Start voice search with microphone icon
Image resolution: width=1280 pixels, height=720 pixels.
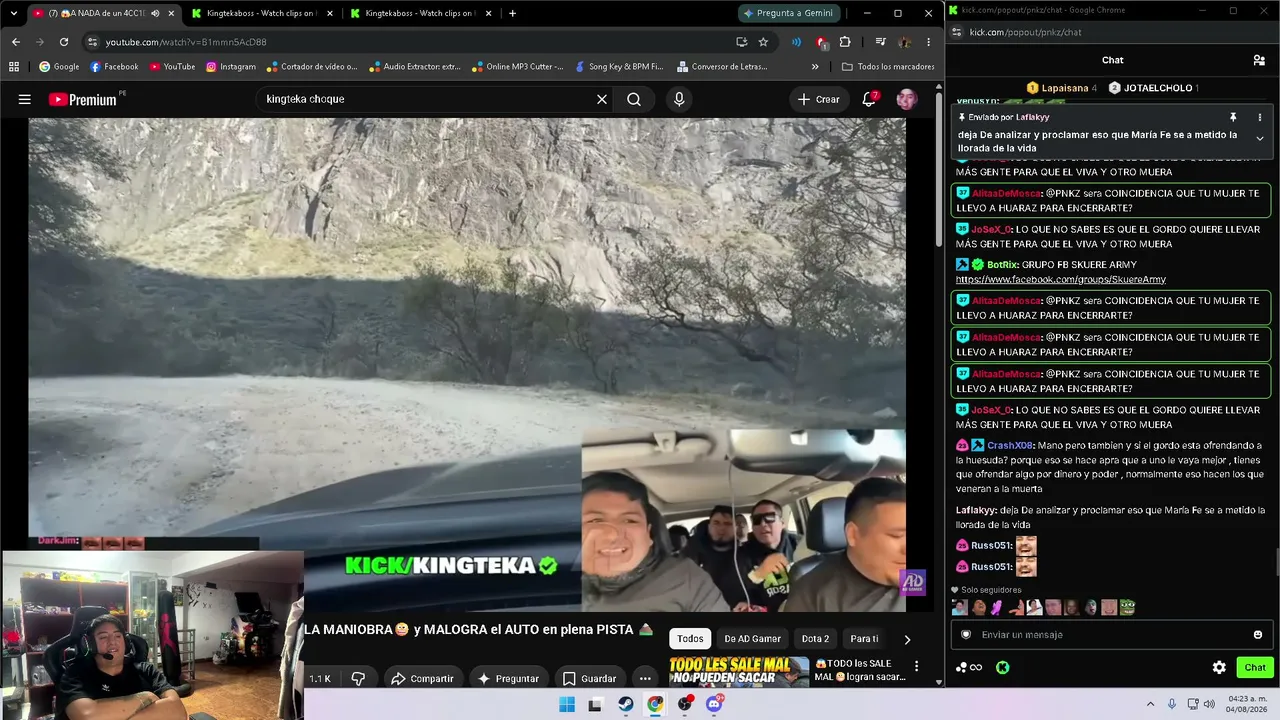click(x=679, y=99)
